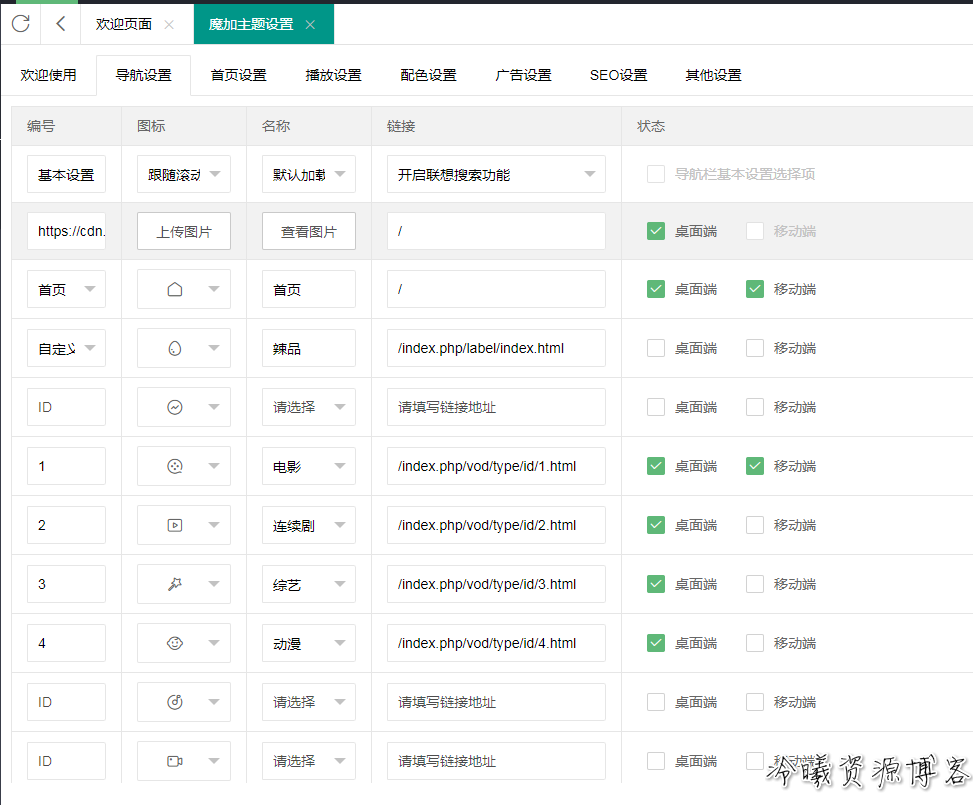
Task: Open the icon selector in the 电影 row
Action: [x=184, y=466]
